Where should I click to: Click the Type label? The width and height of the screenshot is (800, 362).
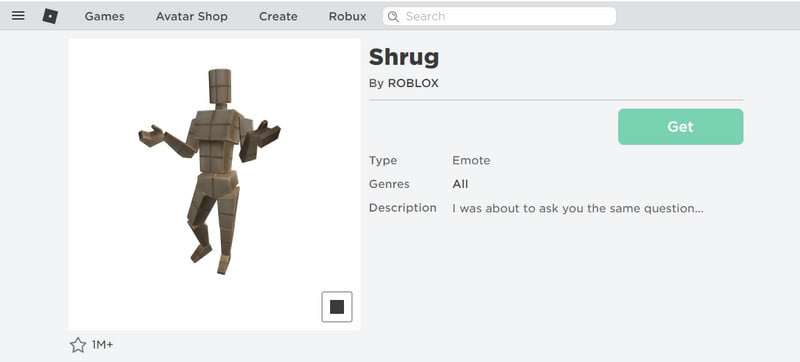pos(383,161)
